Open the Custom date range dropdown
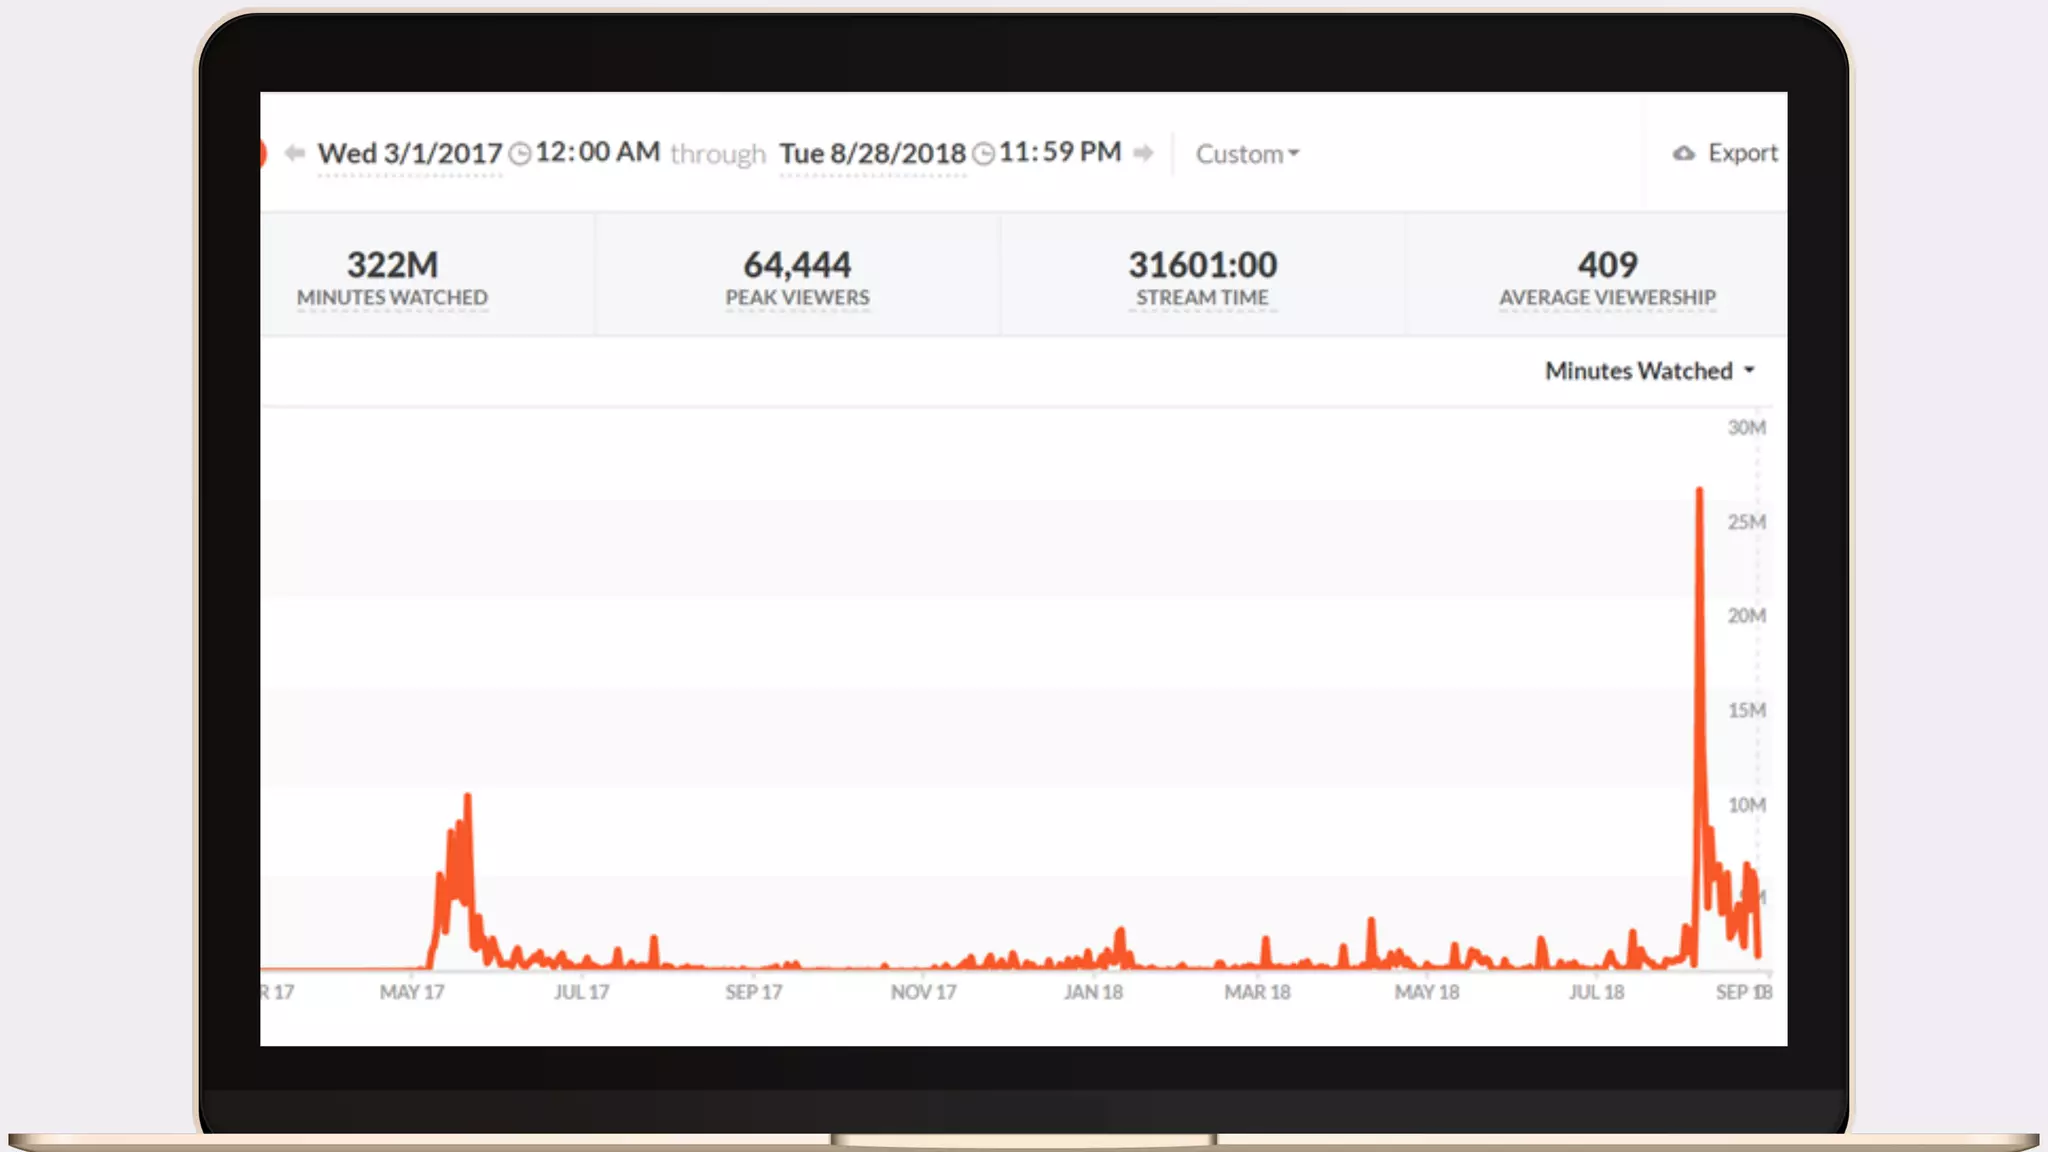The width and height of the screenshot is (2048, 1152). [x=1247, y=154]
